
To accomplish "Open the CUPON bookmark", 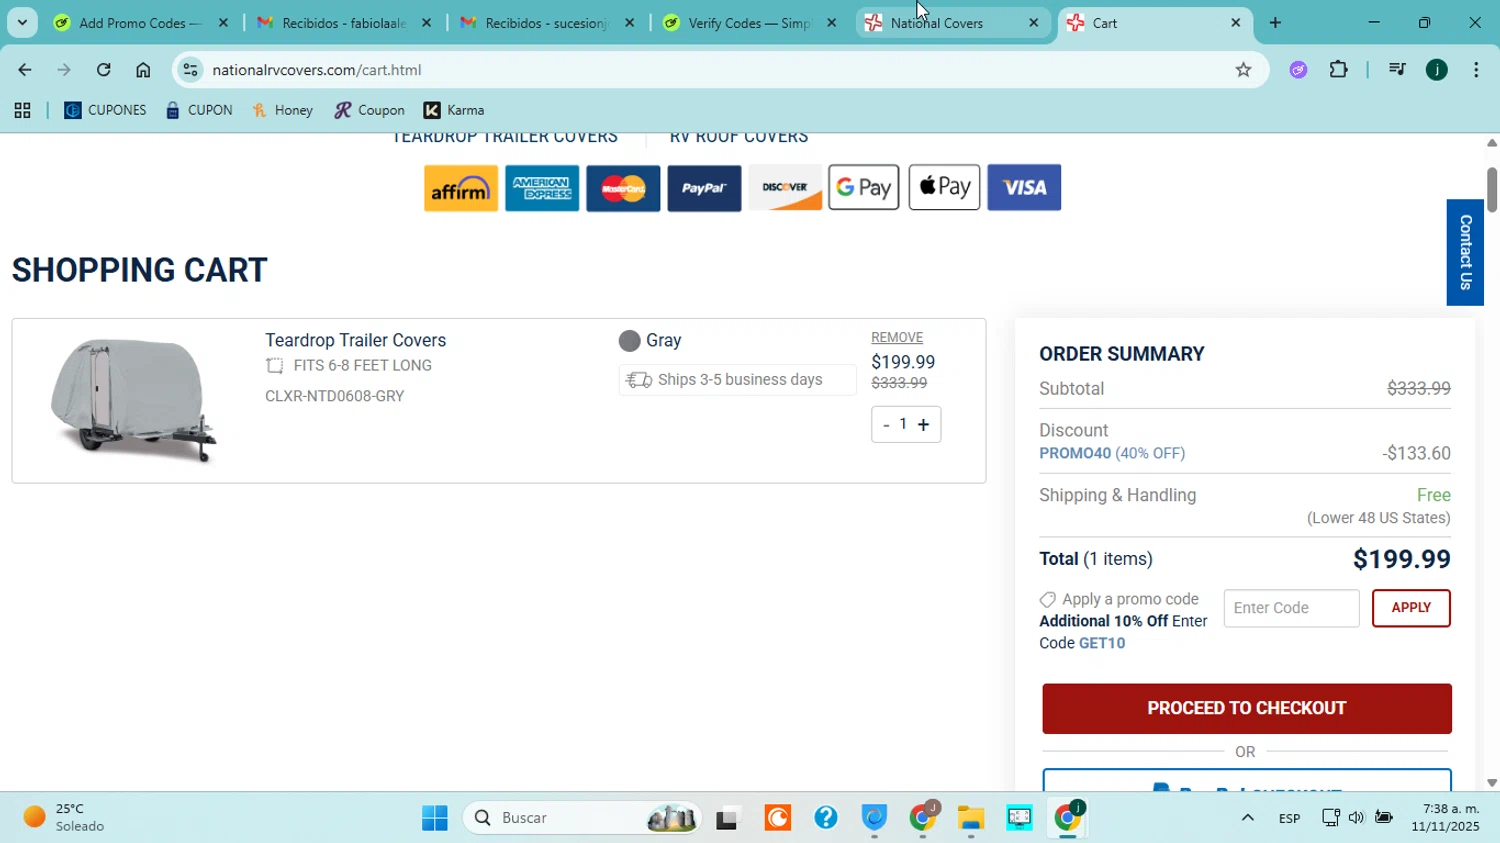I will tap(199, 111).
